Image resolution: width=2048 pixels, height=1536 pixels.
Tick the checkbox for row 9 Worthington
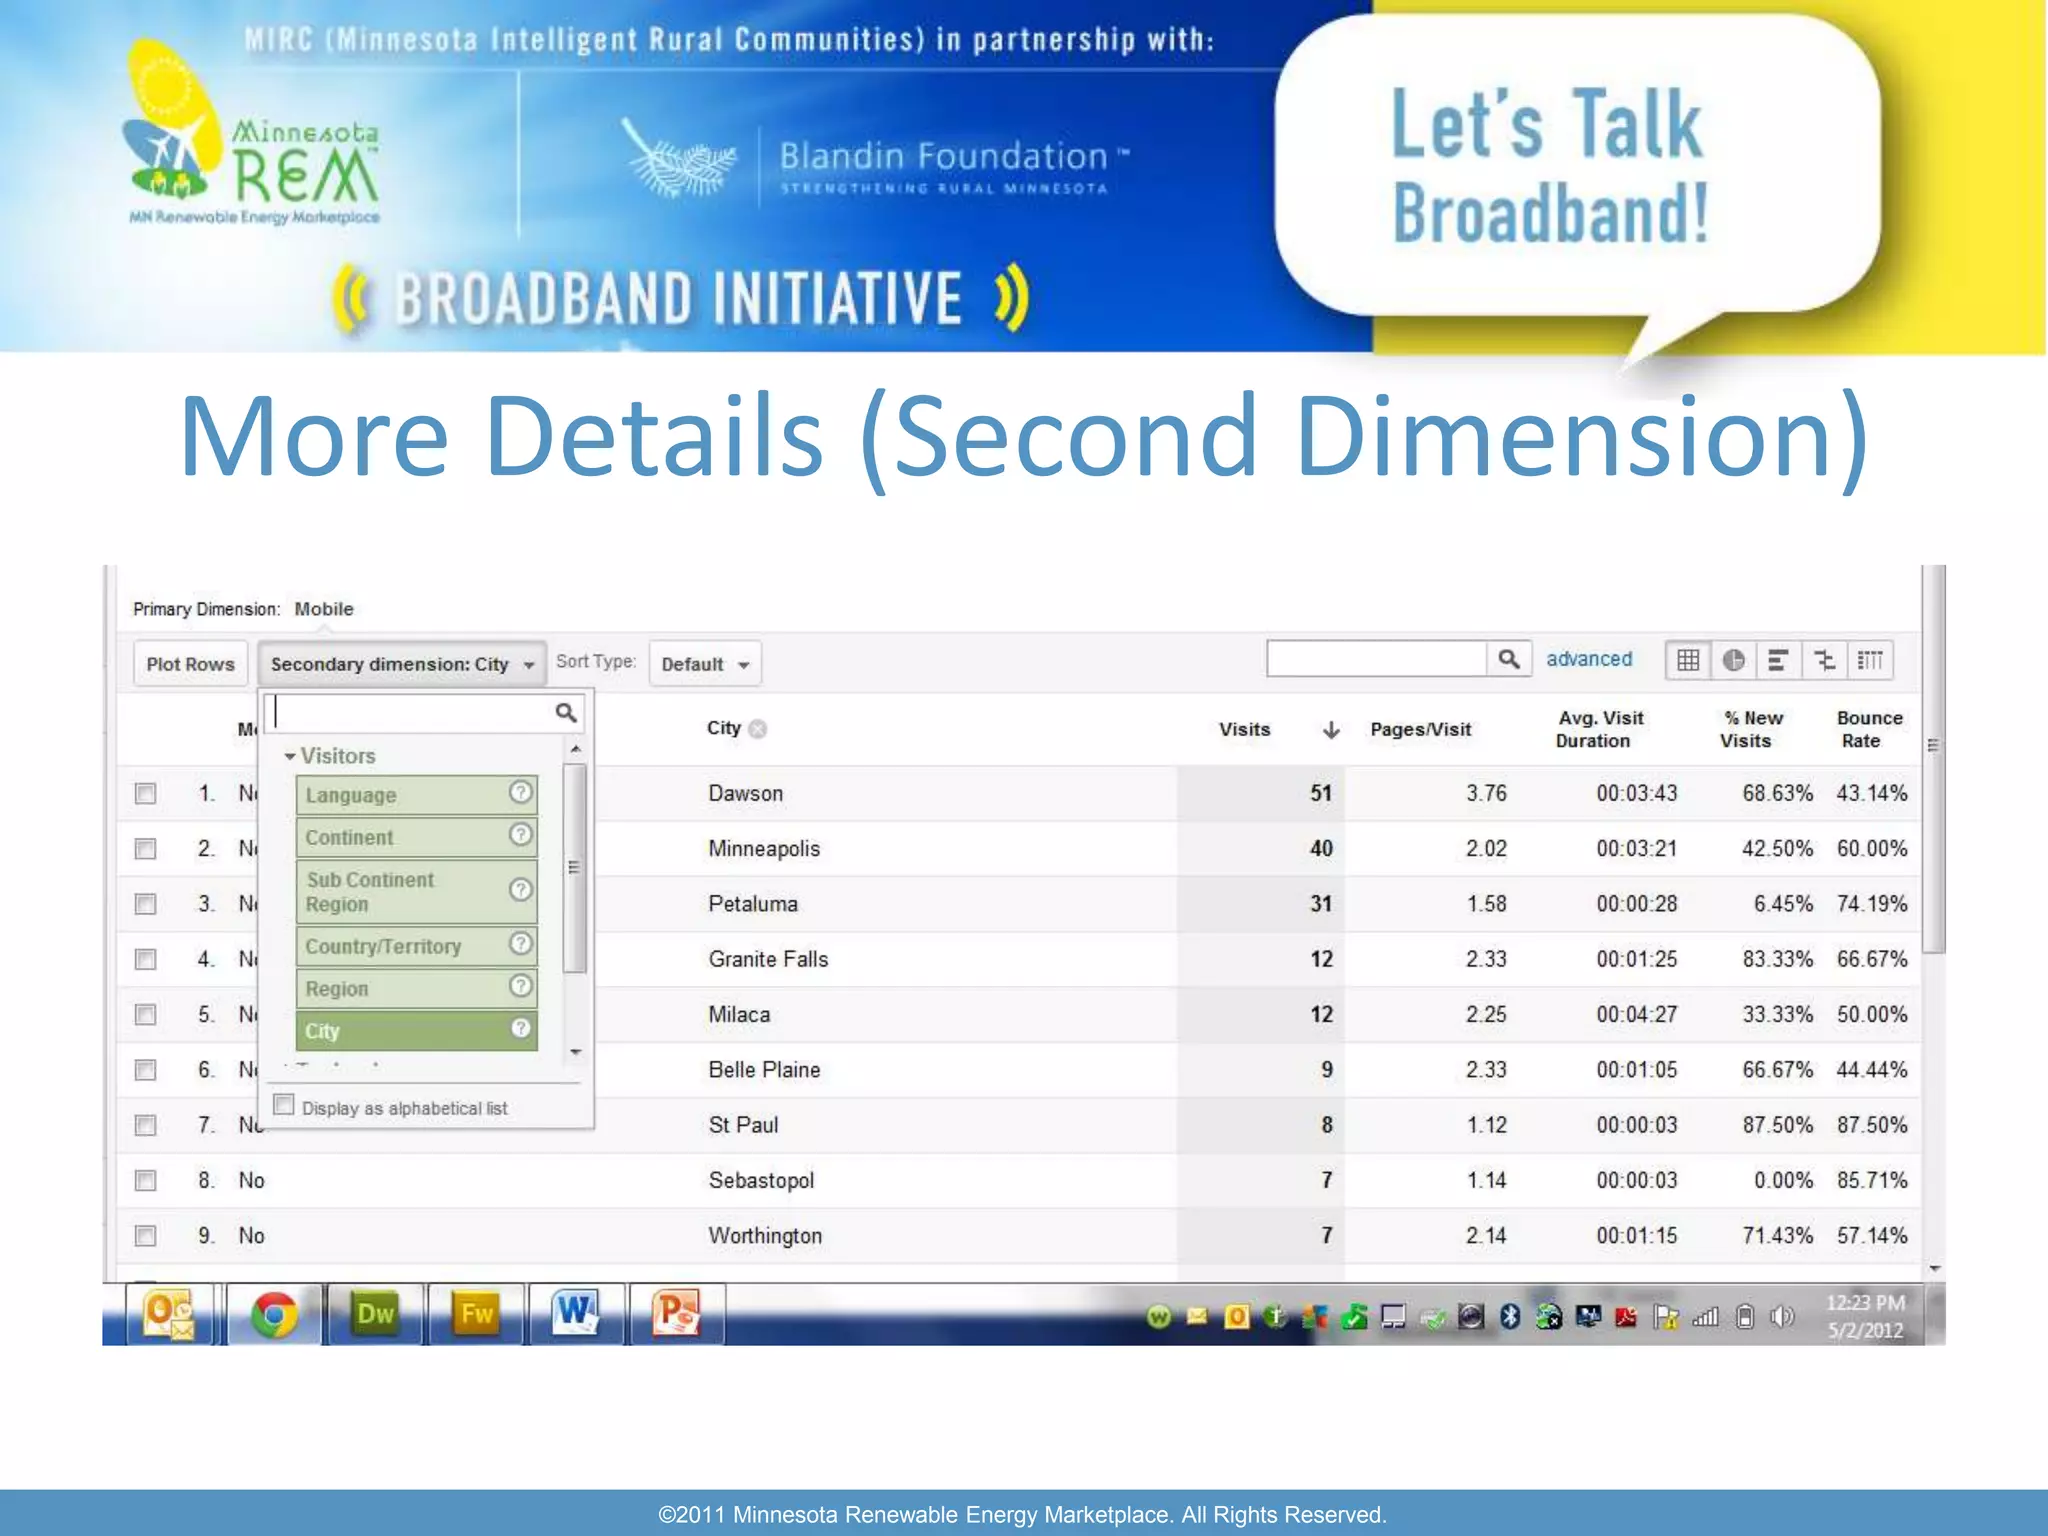[x=146, y=1236]
